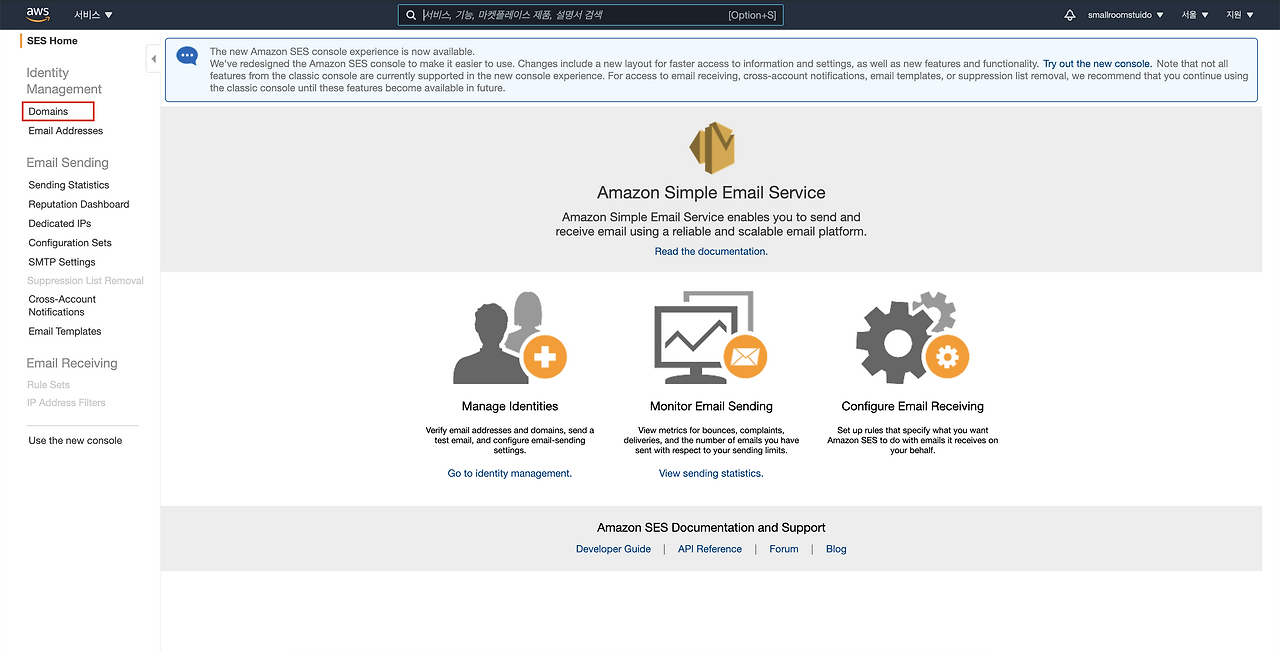Screen dimensions: 1280x653
Task: Open Sending Statistics in sidebar
Action: [69, 185]
